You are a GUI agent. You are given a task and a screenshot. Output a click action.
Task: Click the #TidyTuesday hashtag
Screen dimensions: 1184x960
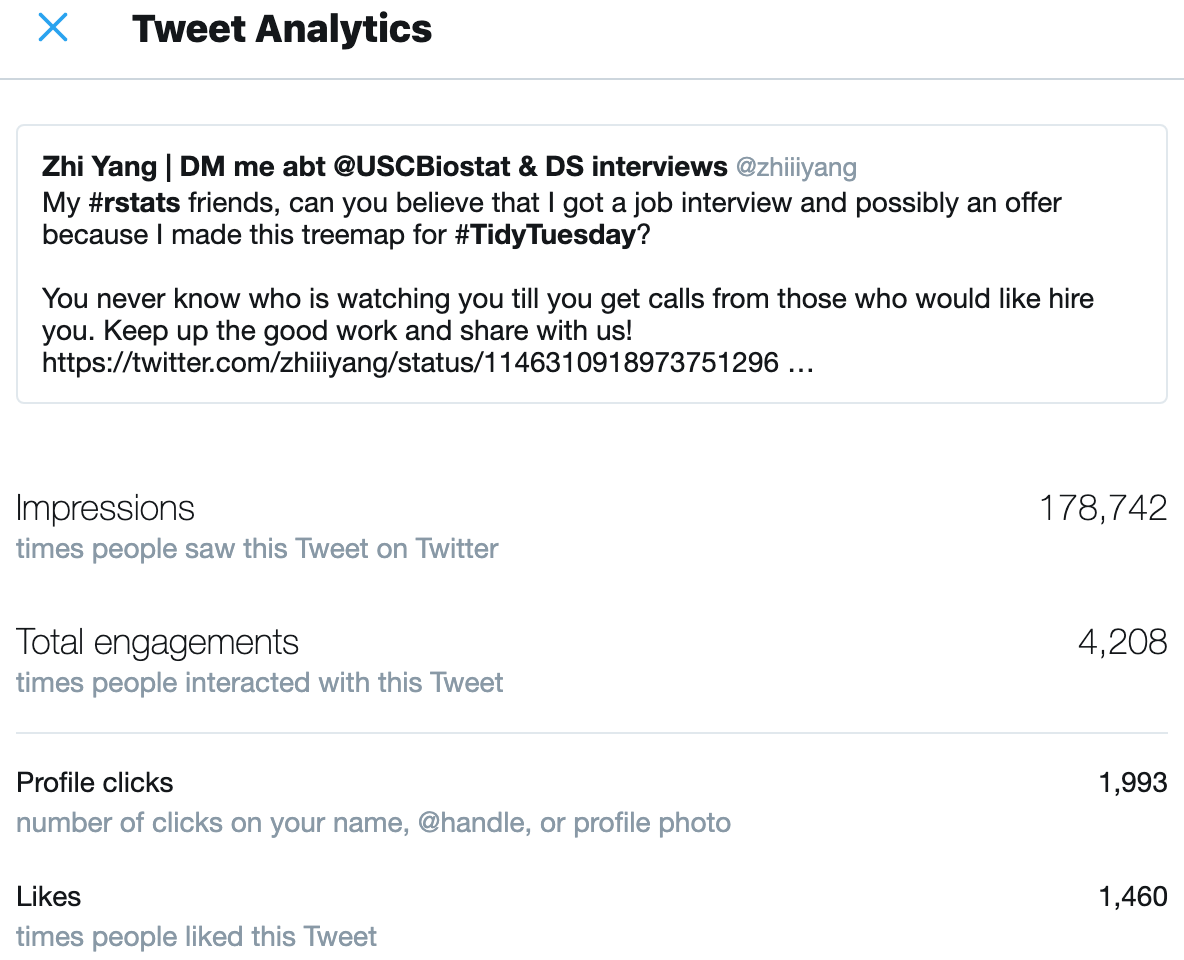[x=546, y=235]
